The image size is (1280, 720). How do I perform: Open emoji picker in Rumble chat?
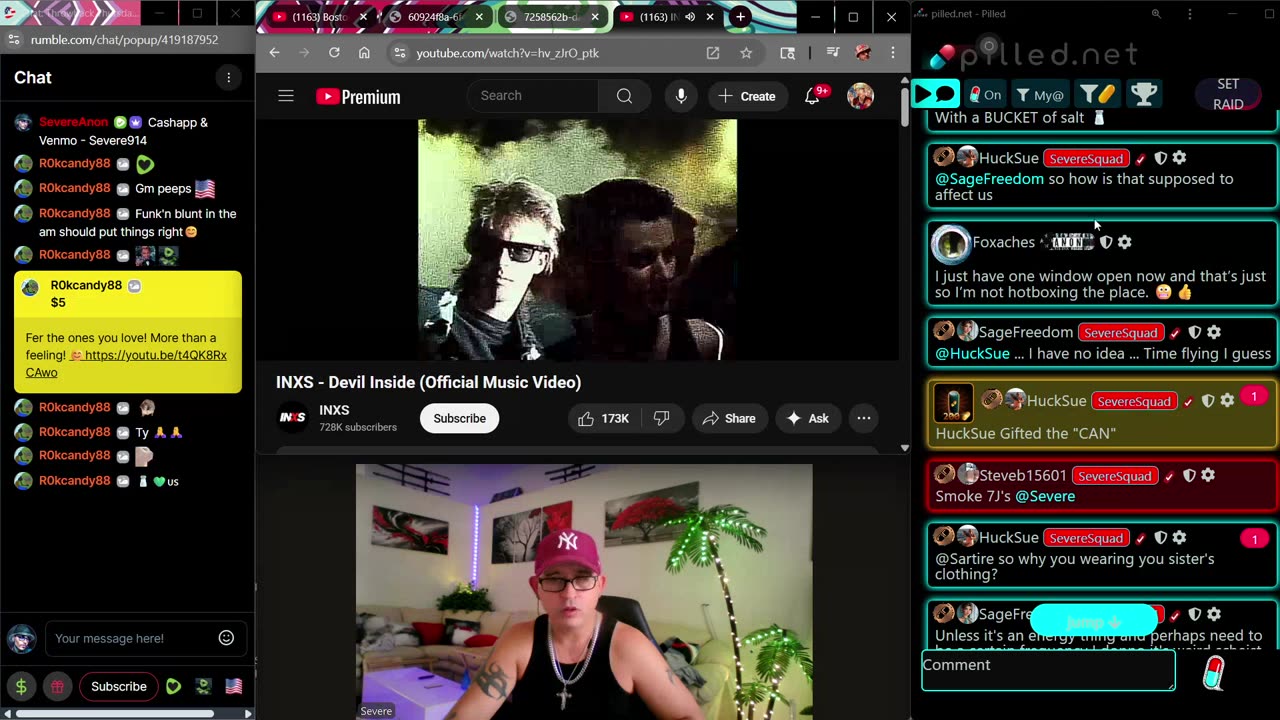[x=226, y=638]
